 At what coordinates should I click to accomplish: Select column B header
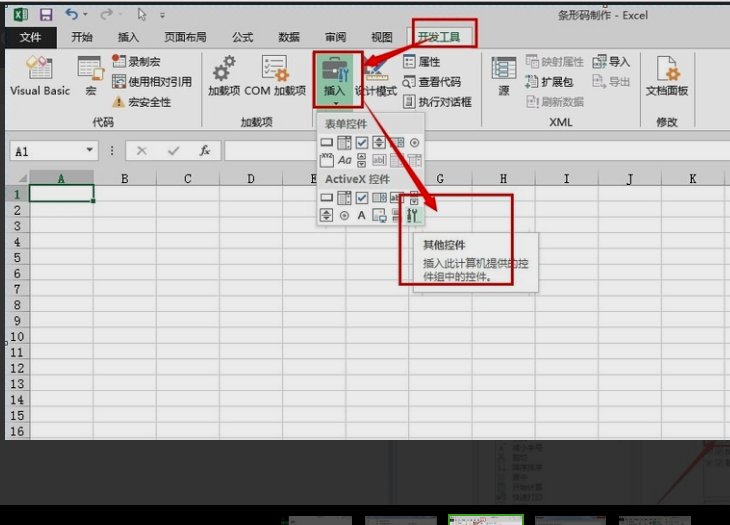(125, 178)
